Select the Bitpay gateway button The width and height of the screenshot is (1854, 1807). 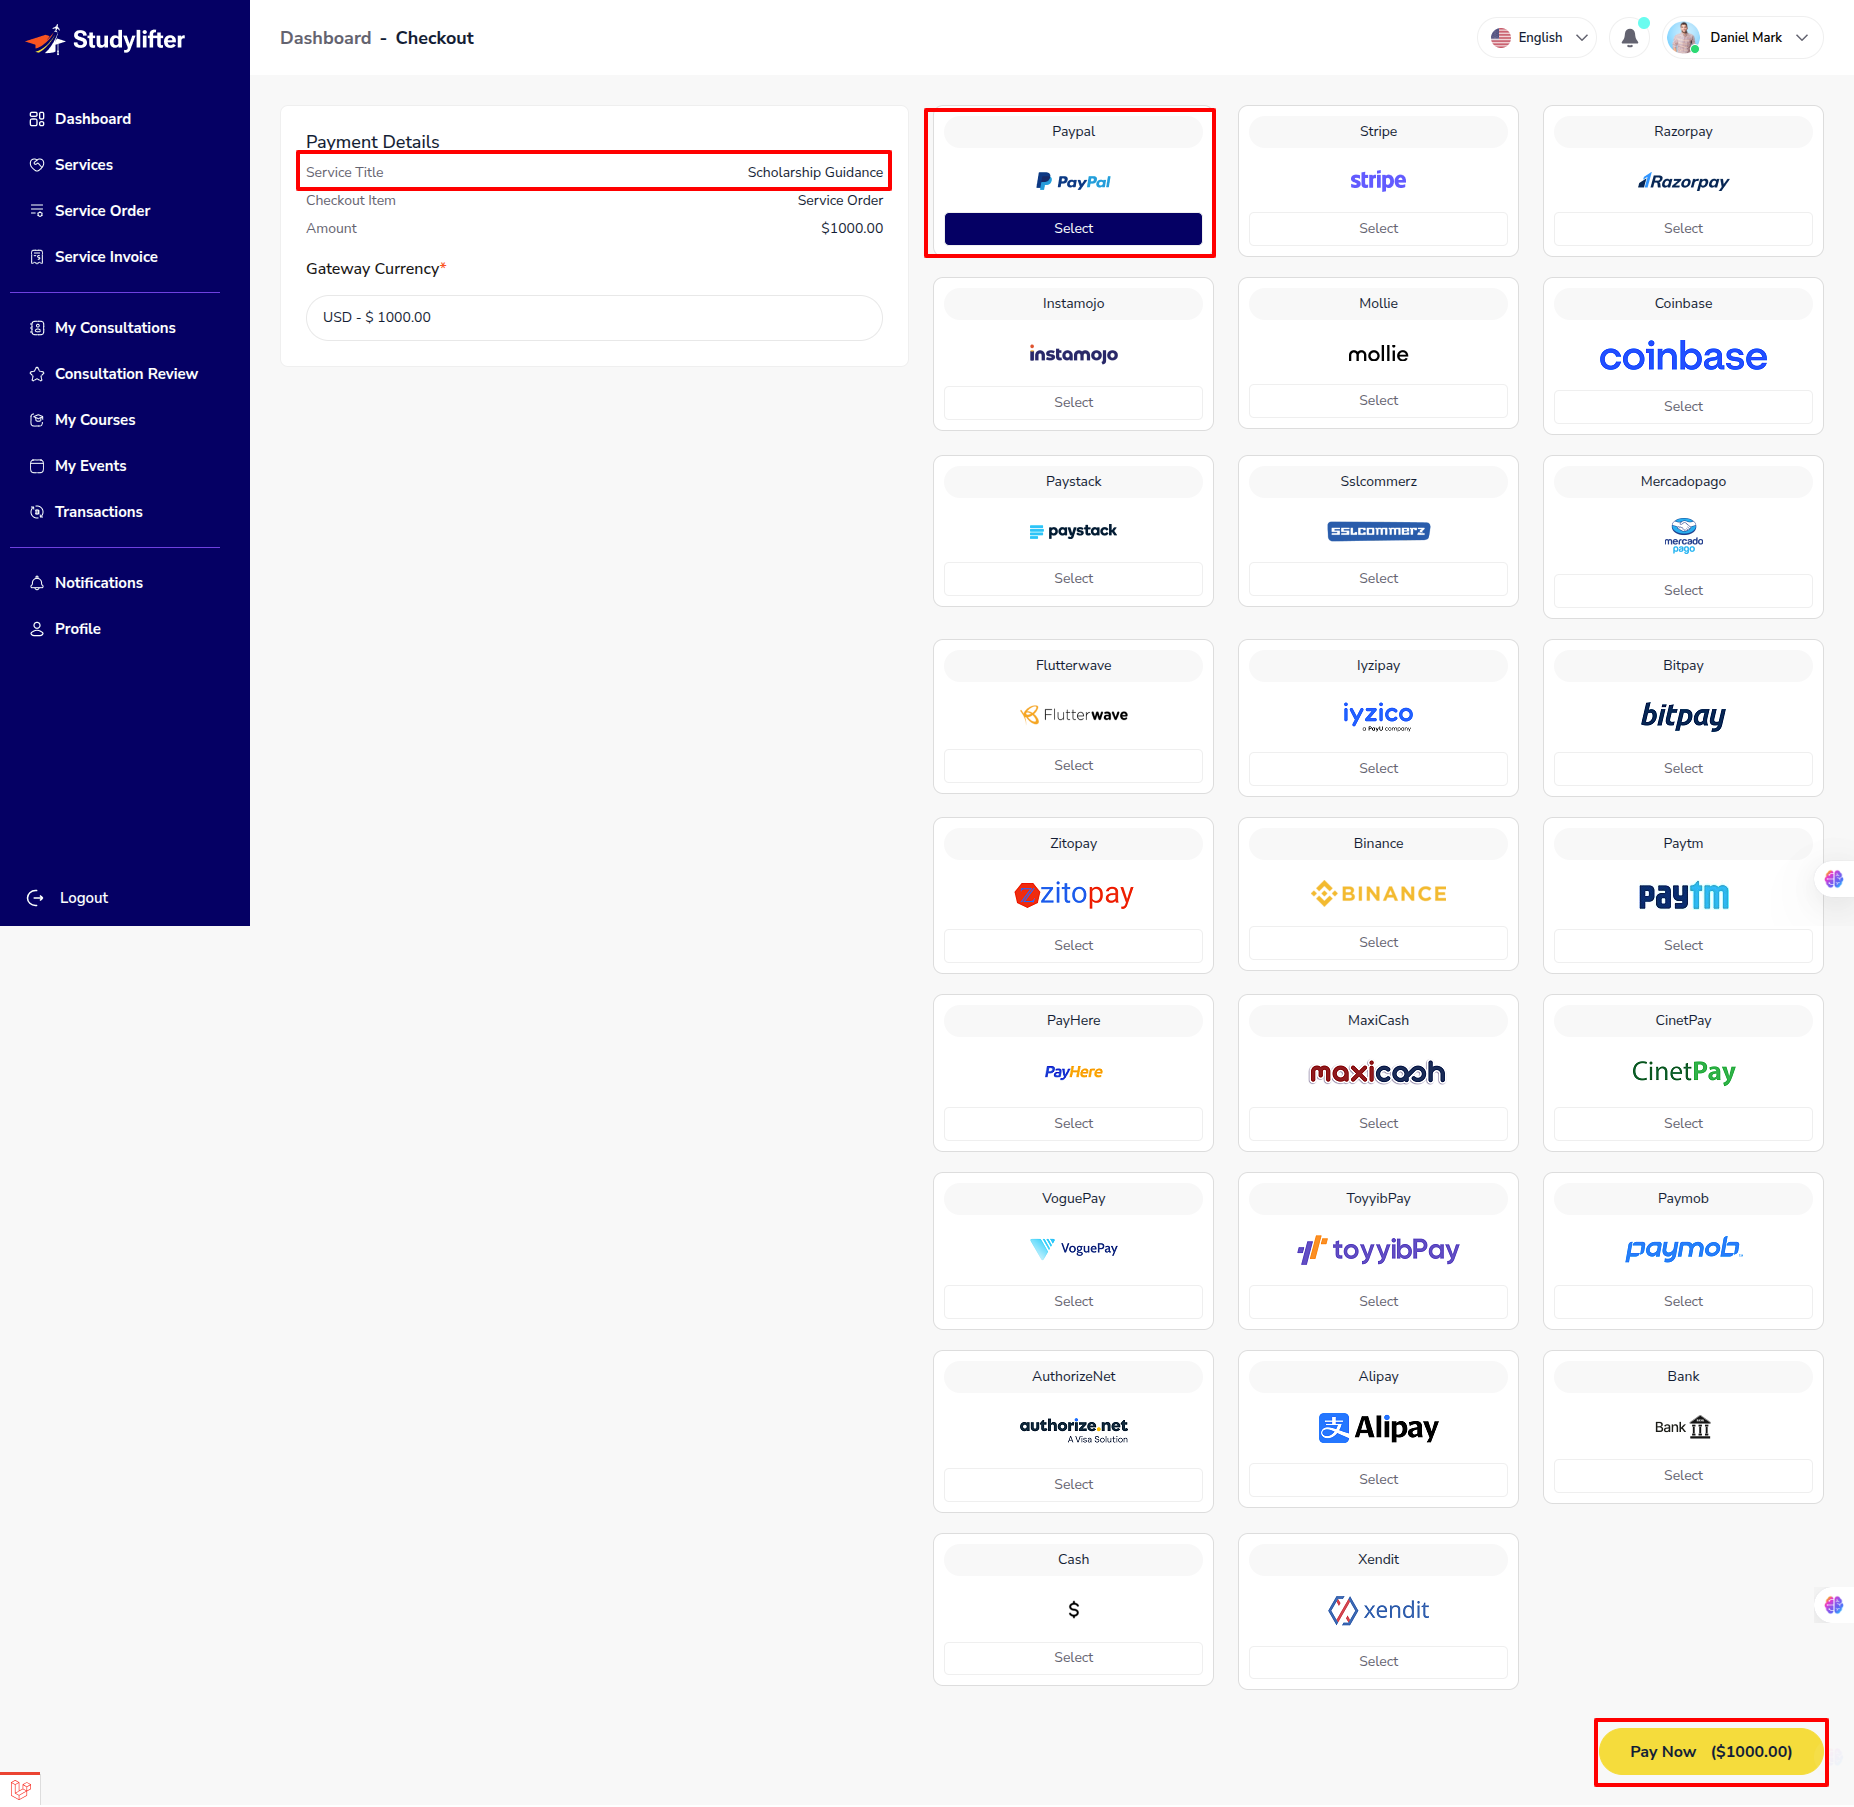point(1683,769)
